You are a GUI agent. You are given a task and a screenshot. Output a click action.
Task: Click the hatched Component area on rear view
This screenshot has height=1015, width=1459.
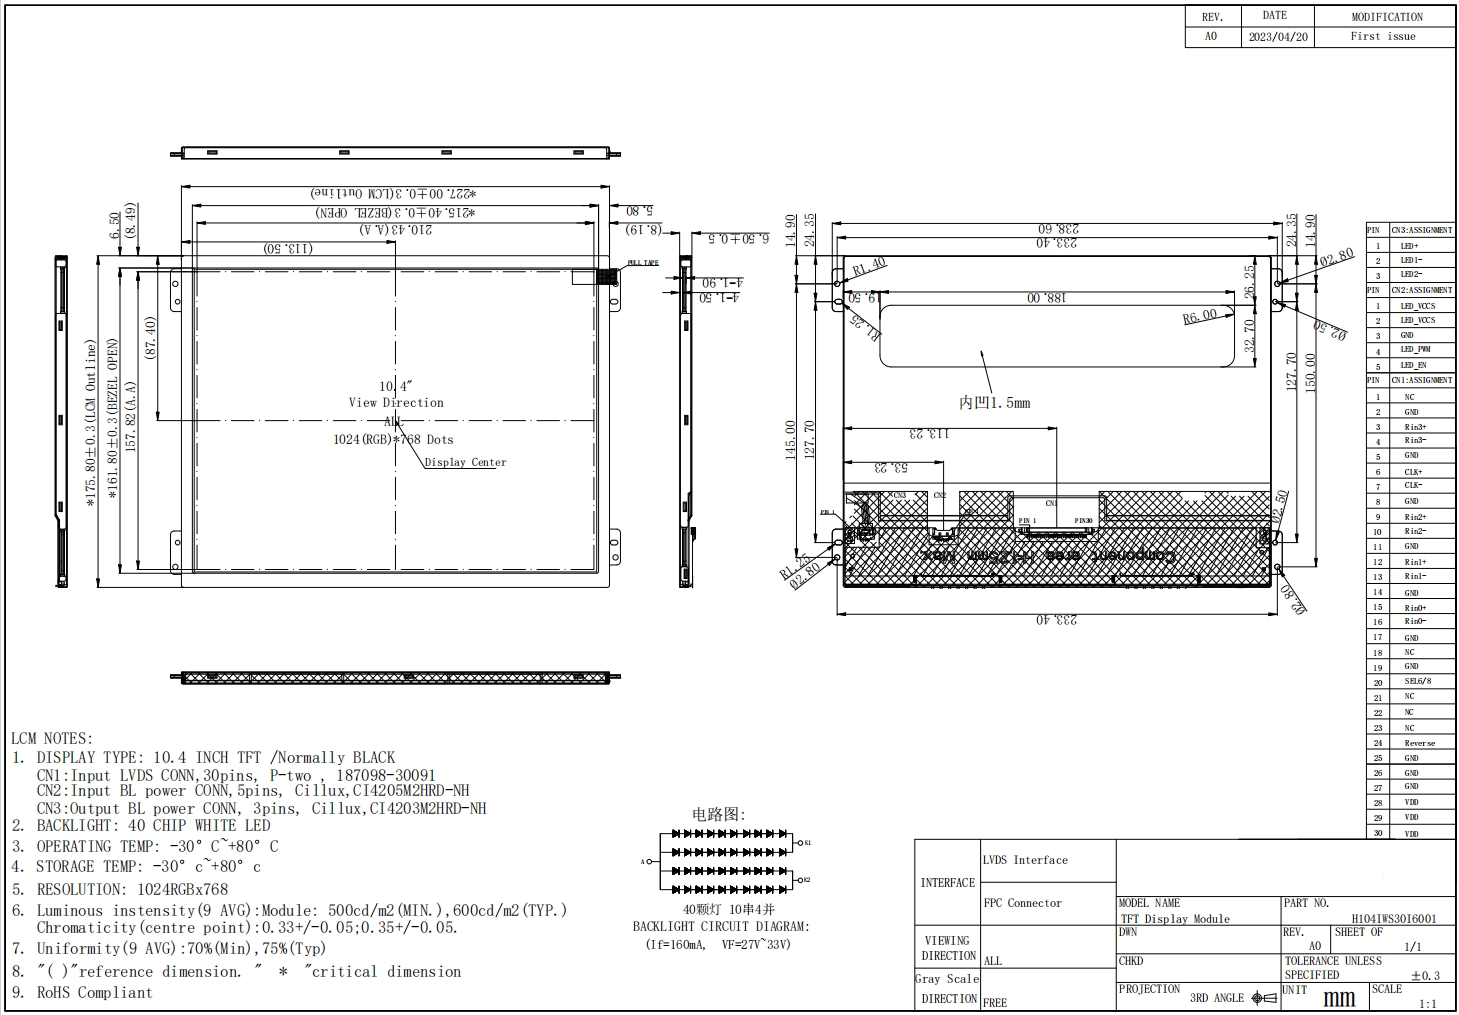point(1060,555)
